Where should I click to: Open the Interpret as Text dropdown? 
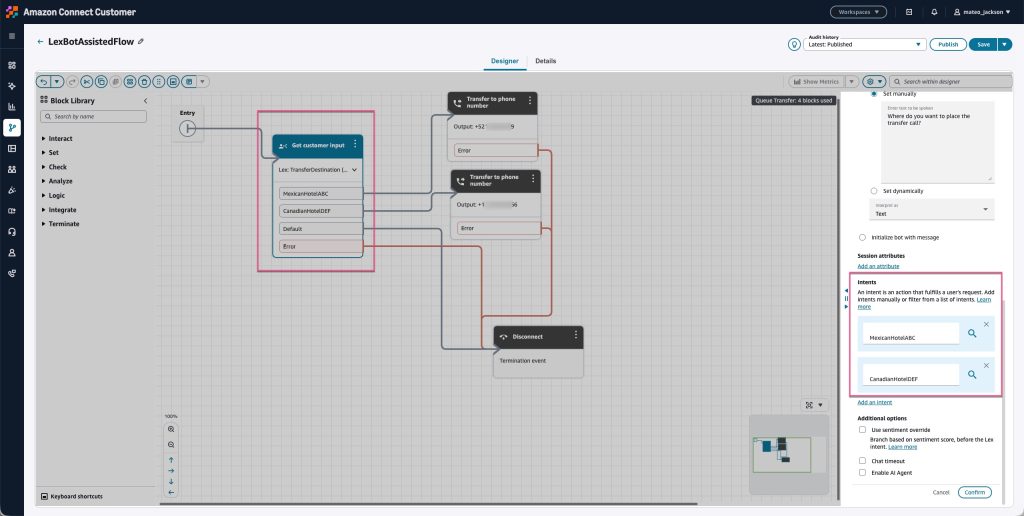[x=933, y=210]
